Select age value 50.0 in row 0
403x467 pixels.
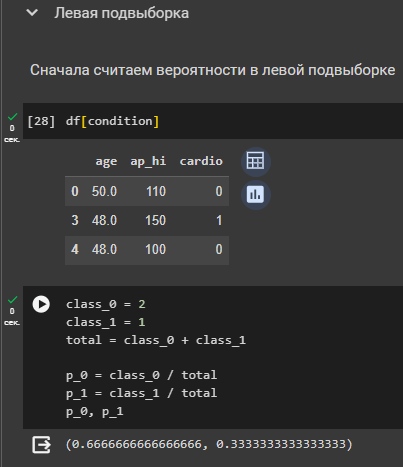[104, 191]
